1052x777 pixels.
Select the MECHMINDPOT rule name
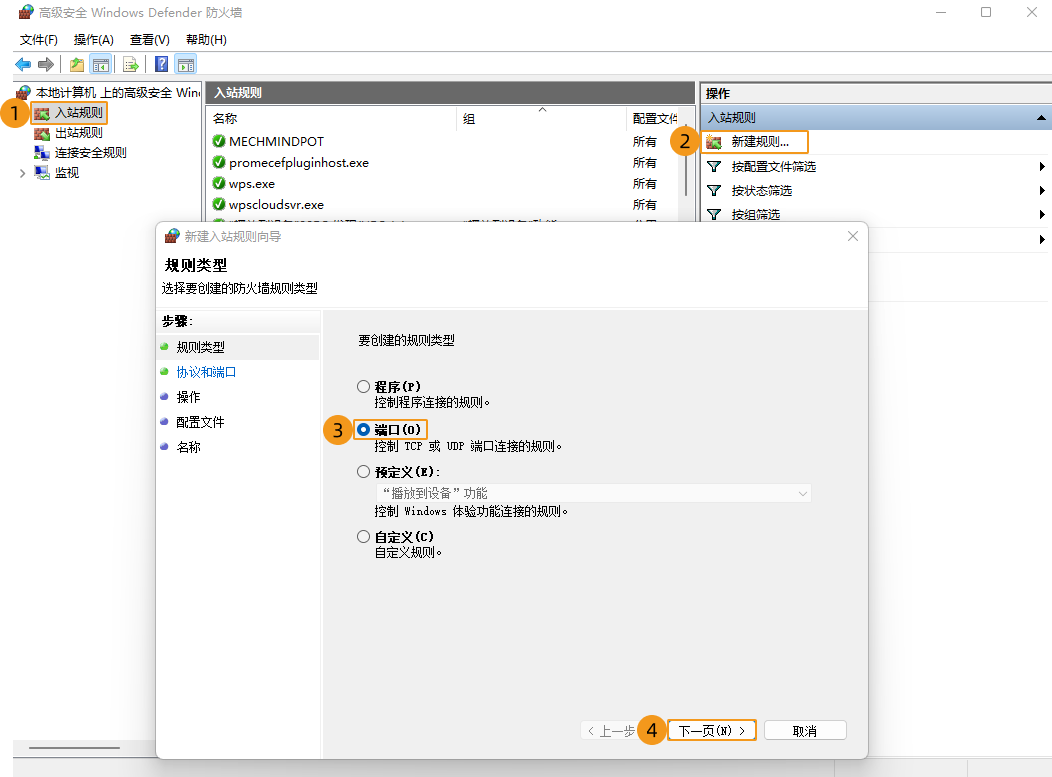tap(276, 142)
